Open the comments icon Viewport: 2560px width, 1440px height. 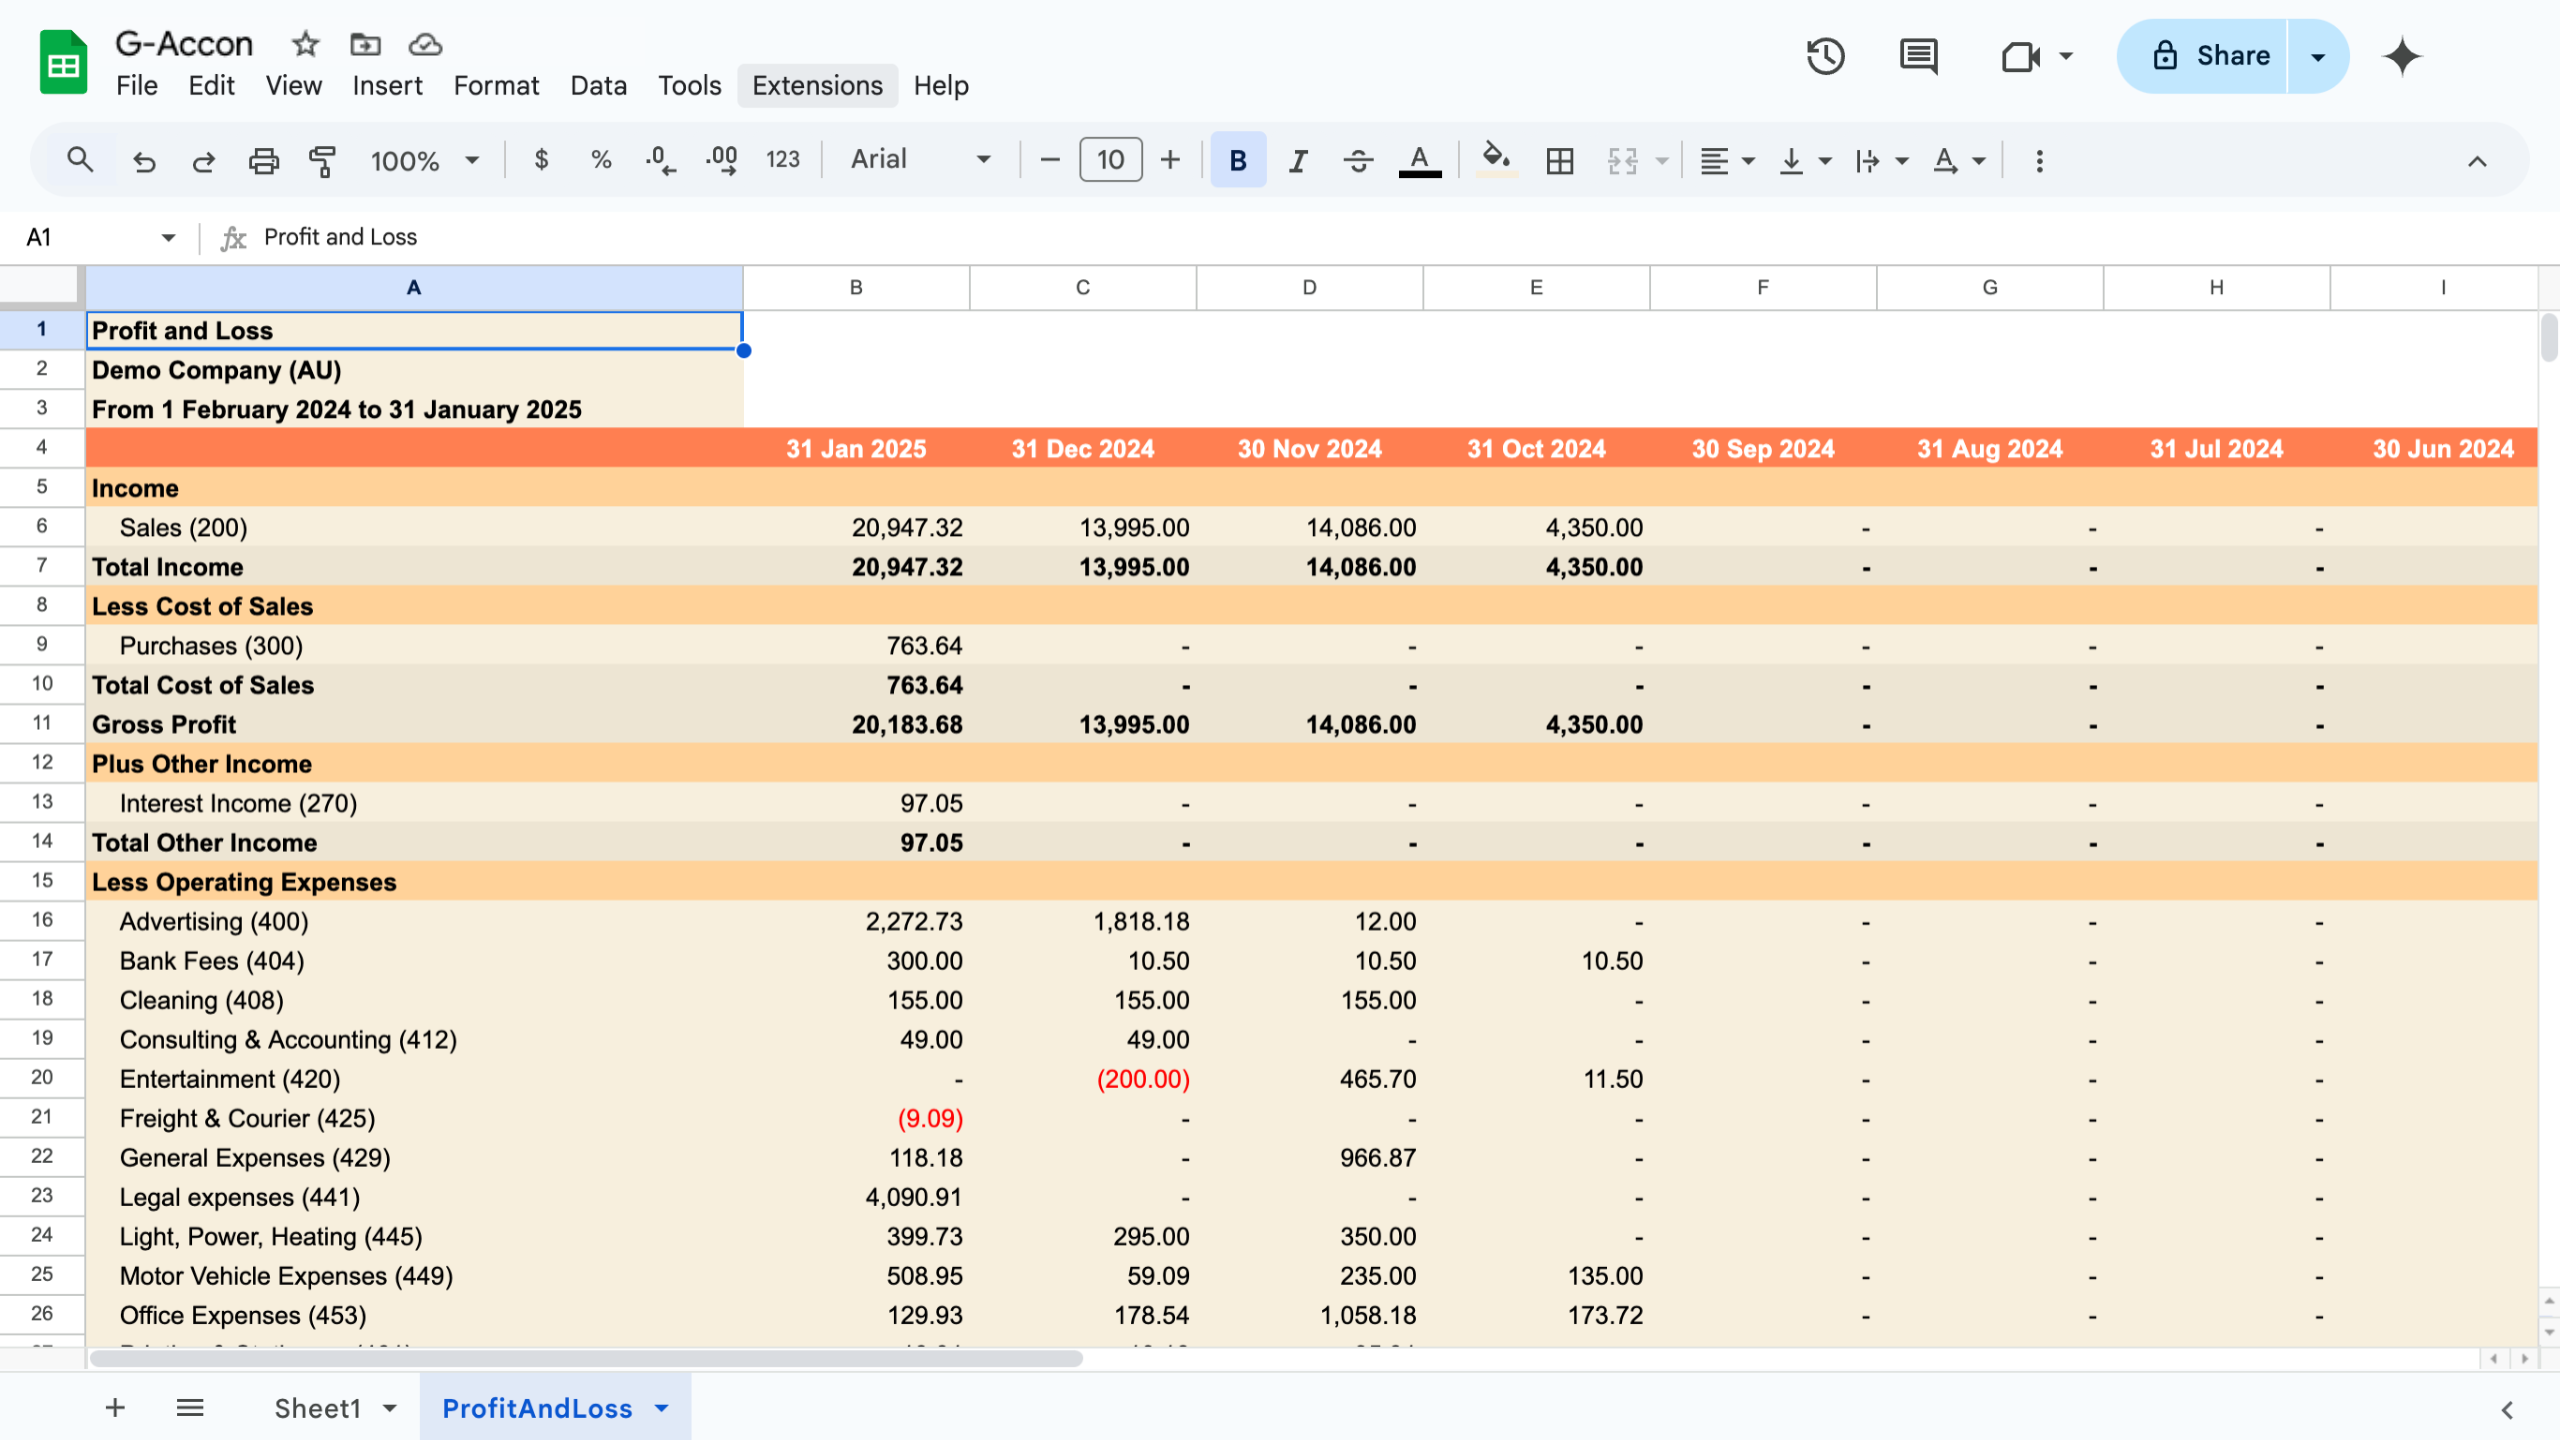coord(1917,56)
